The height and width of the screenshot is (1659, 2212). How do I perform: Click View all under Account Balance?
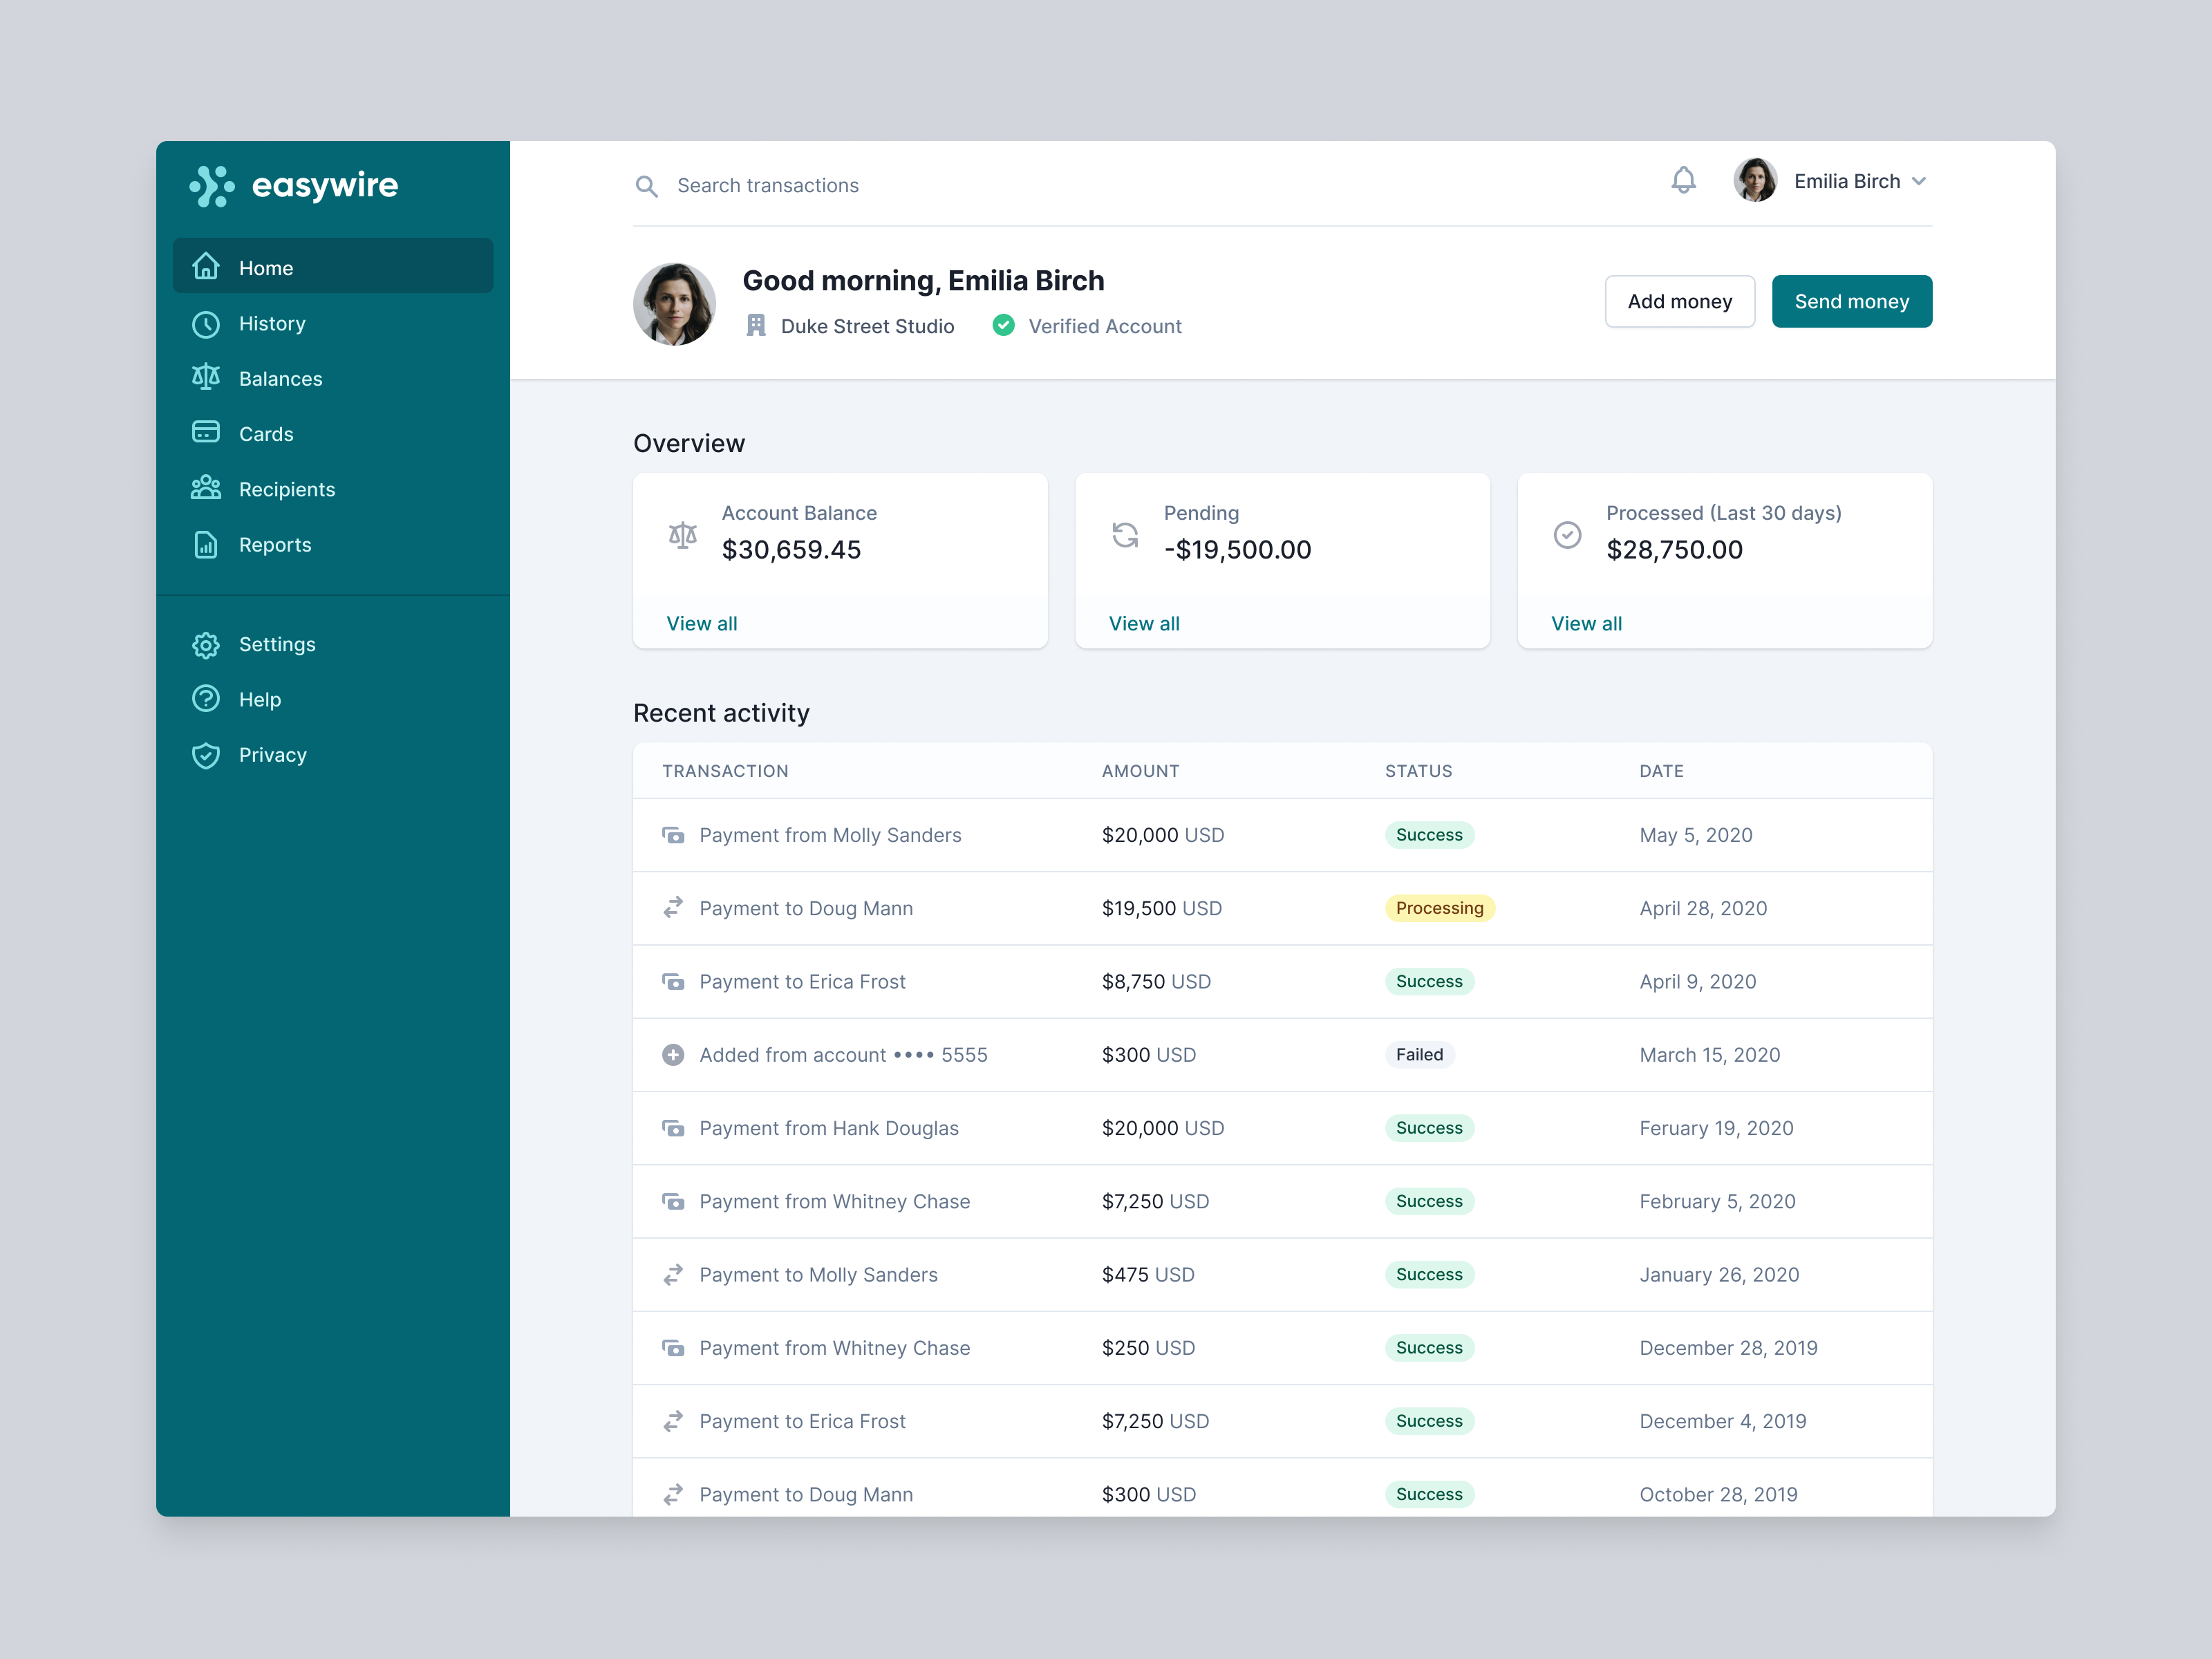(x=702, y=624)
